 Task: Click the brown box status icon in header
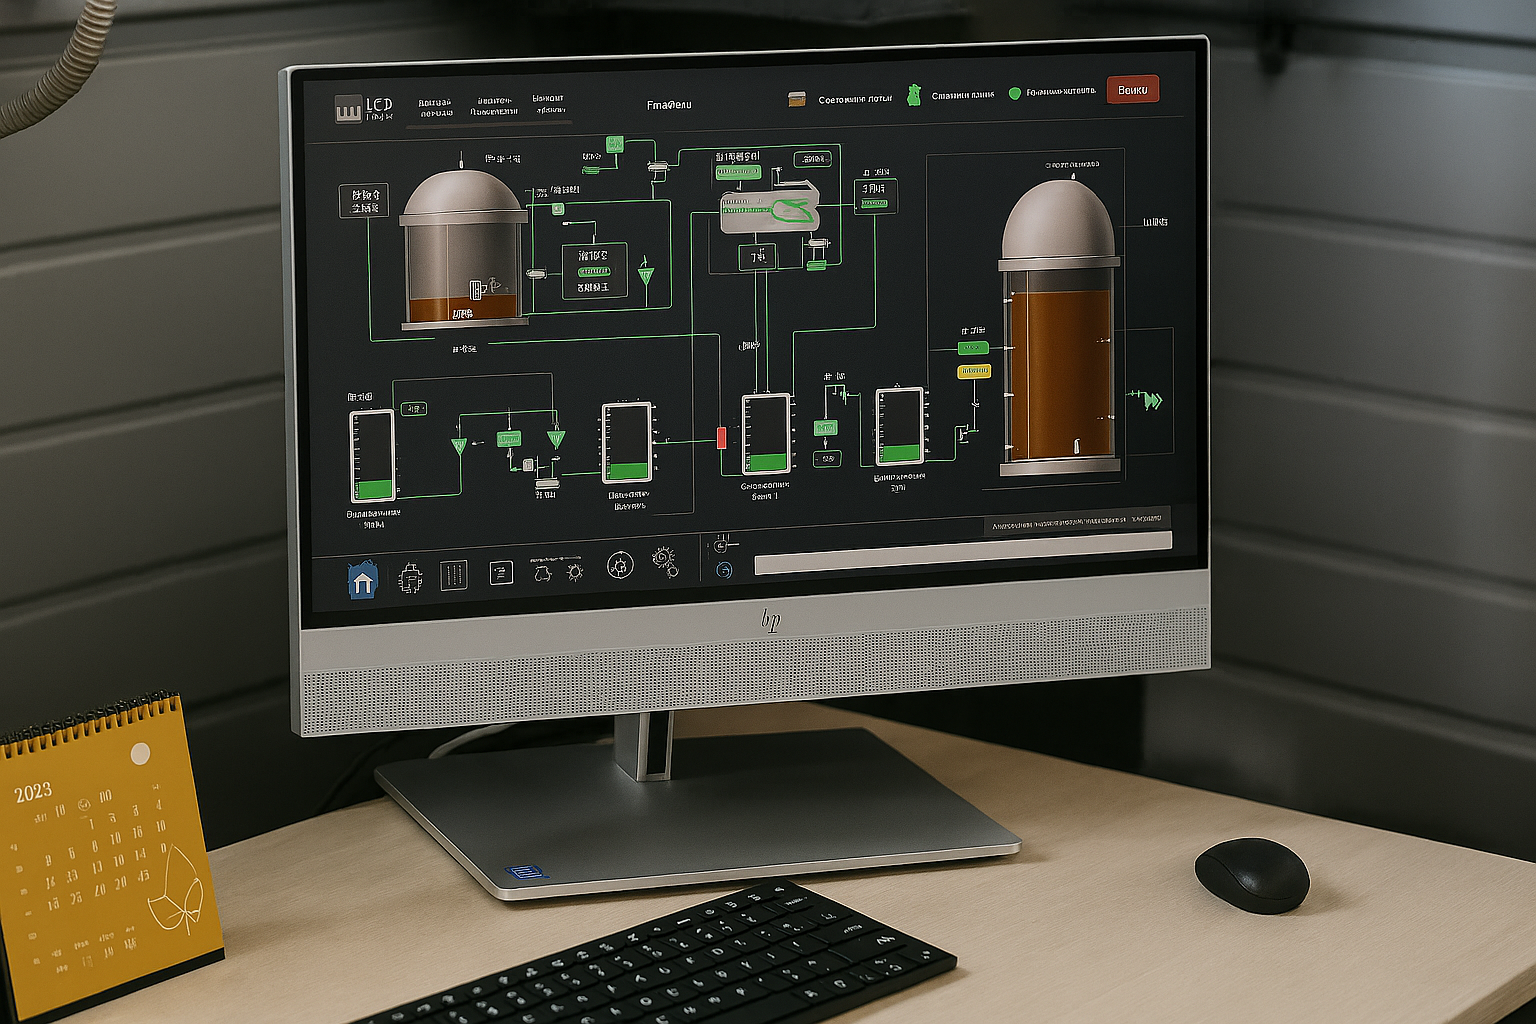point(797,99)
